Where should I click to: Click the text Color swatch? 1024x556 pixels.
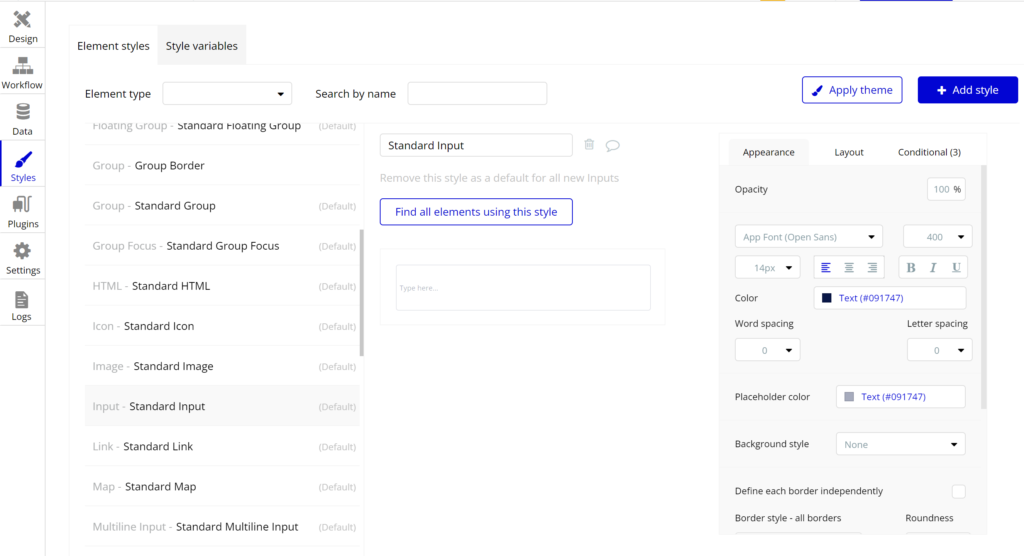[826, 298]
